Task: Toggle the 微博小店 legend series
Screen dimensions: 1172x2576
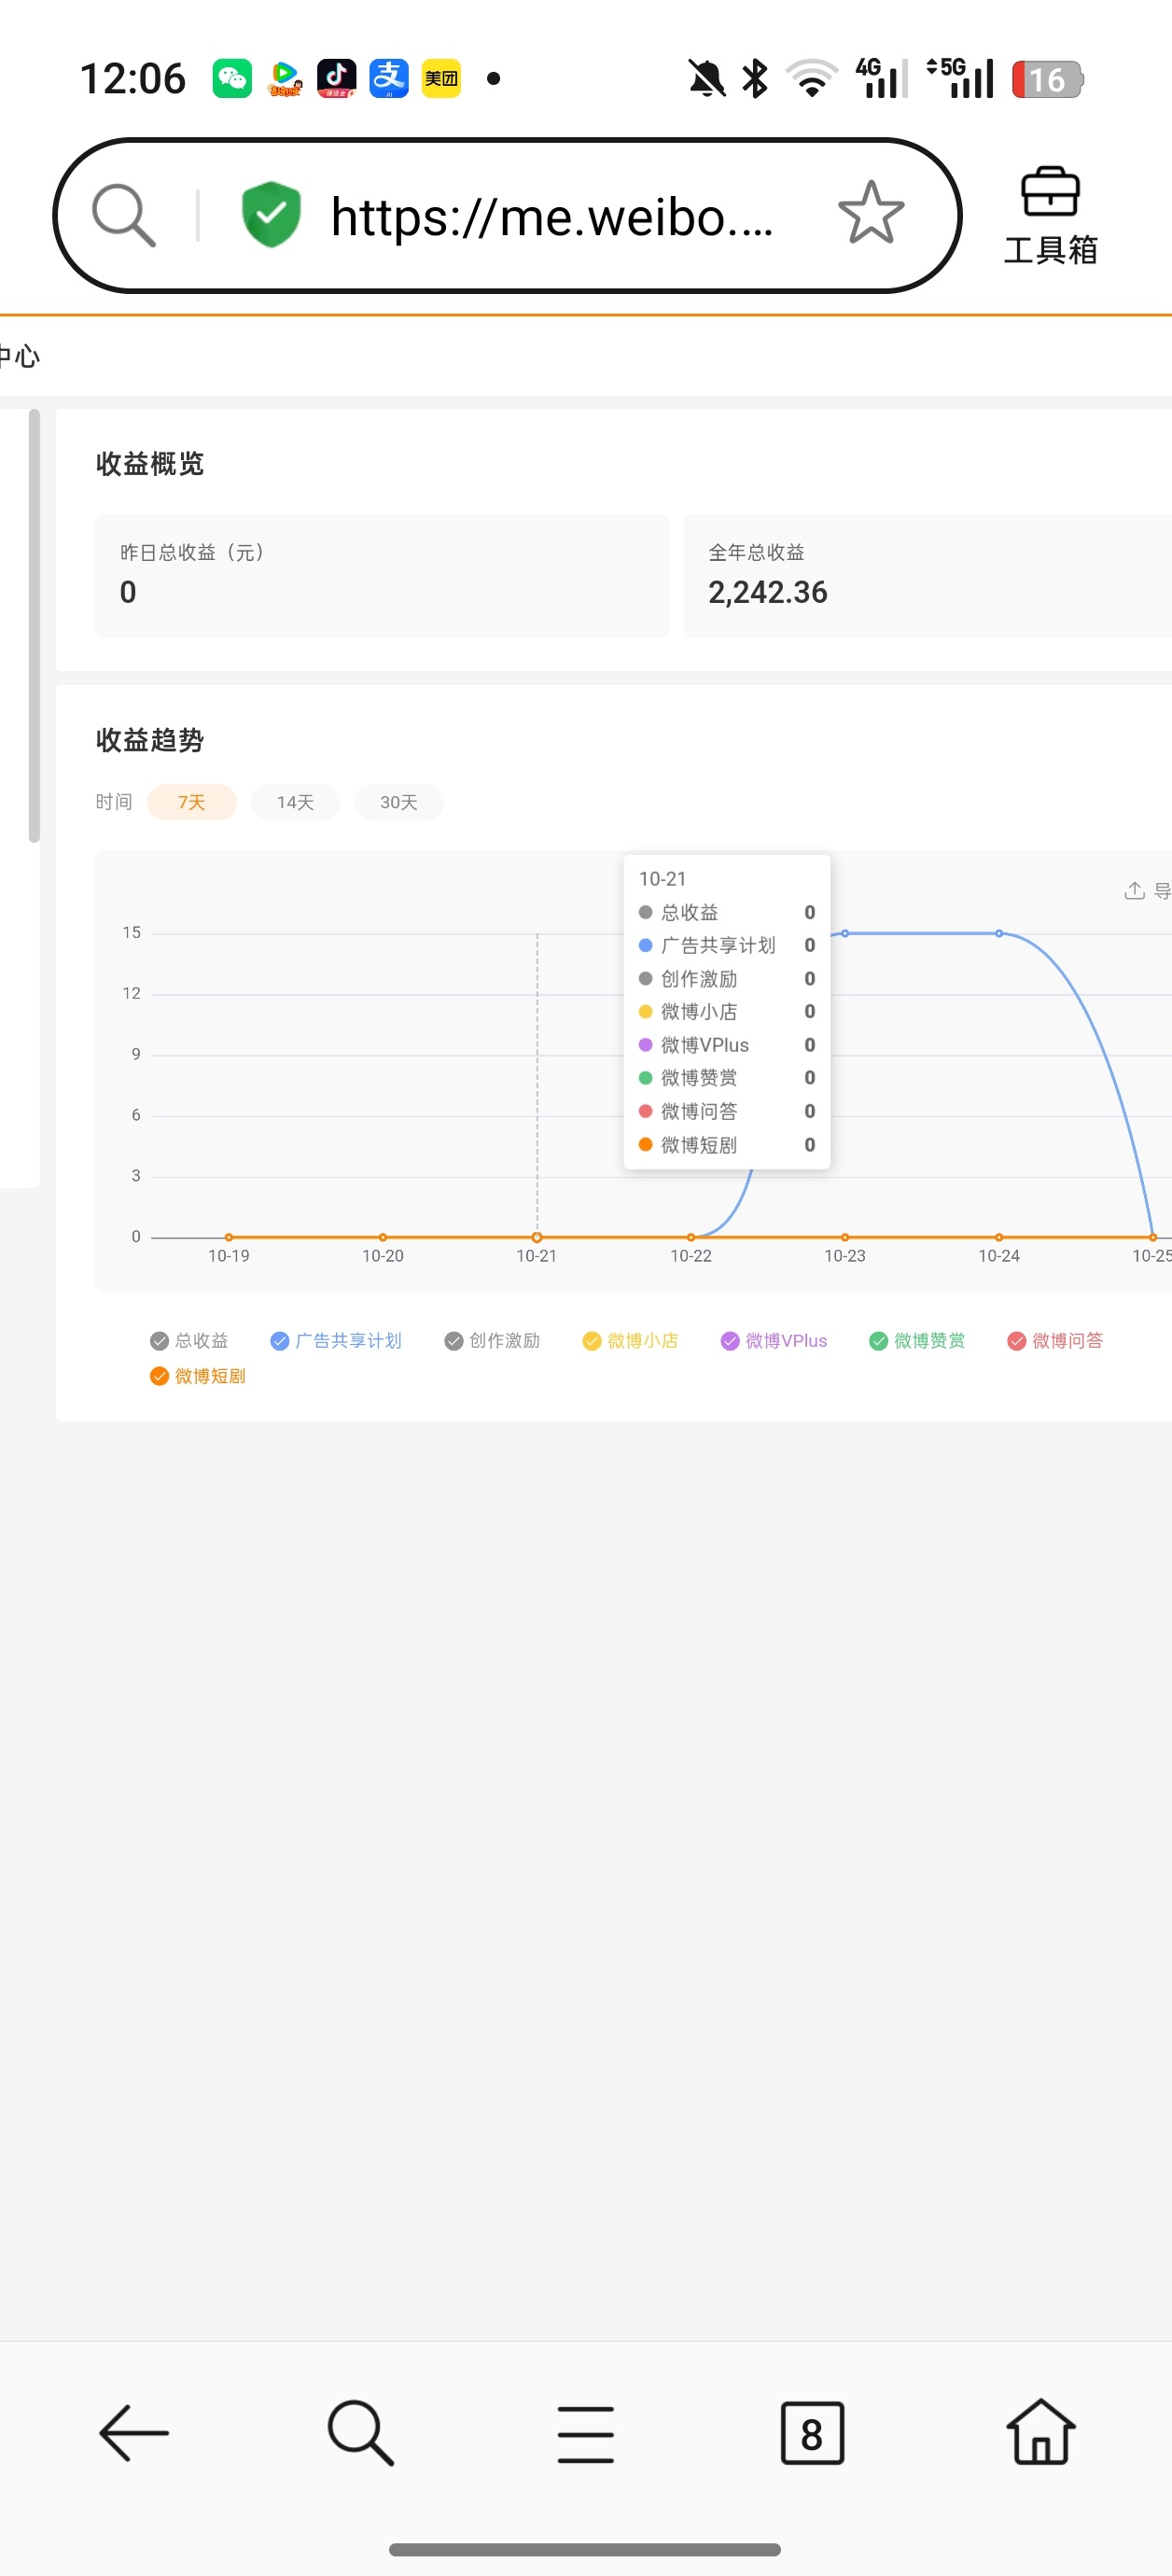Action: 630,1341
